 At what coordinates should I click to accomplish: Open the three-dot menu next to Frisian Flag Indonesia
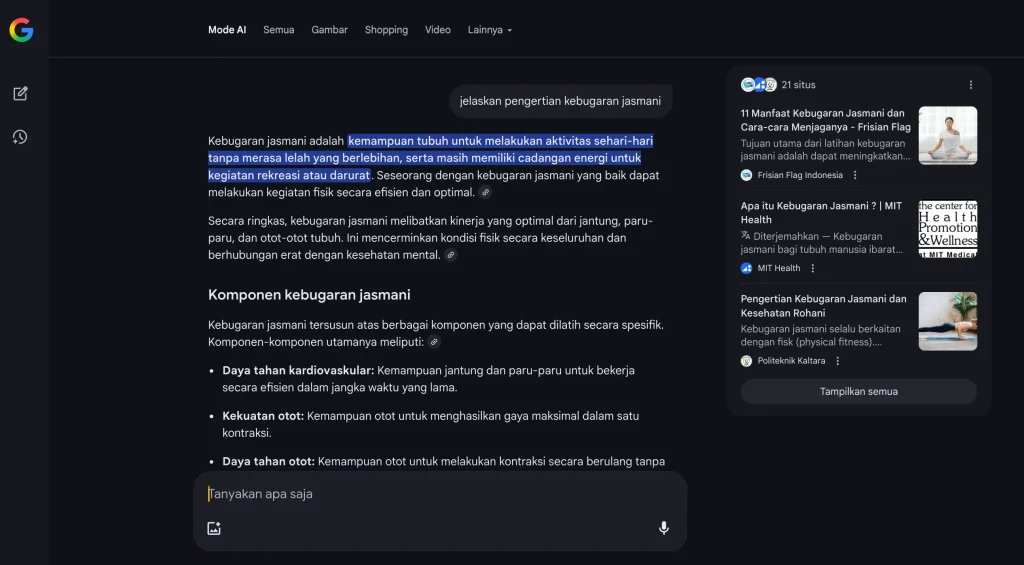855,175
